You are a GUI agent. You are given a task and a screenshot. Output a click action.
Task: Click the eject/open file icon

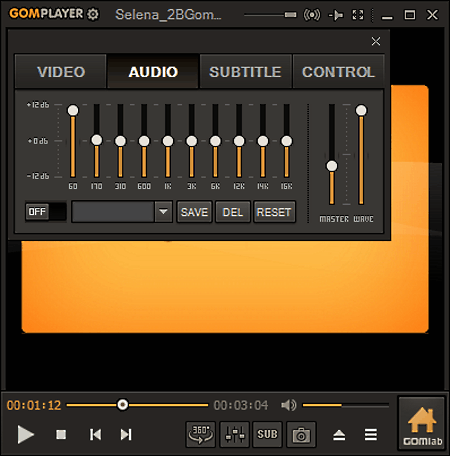tap(339, 435)
